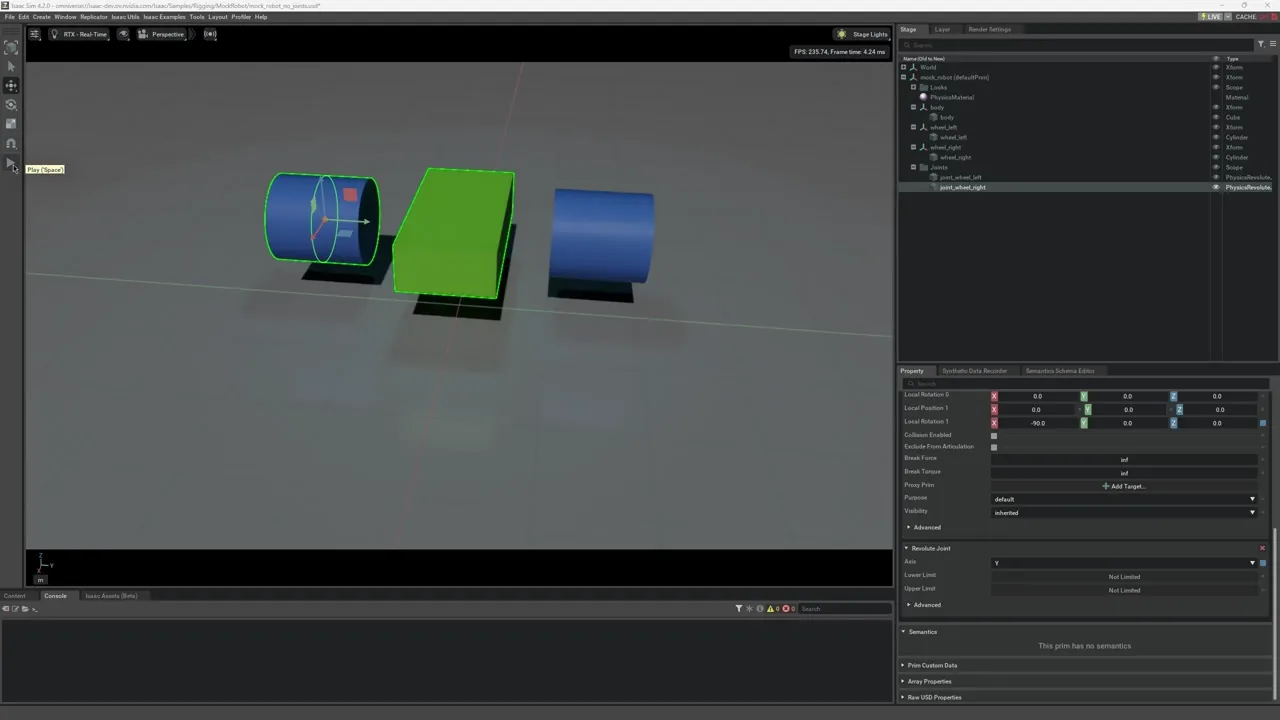Collapse the mock_robot prim
The width and height of the screenshot is (1280, 720).
(x=904, y=77)
